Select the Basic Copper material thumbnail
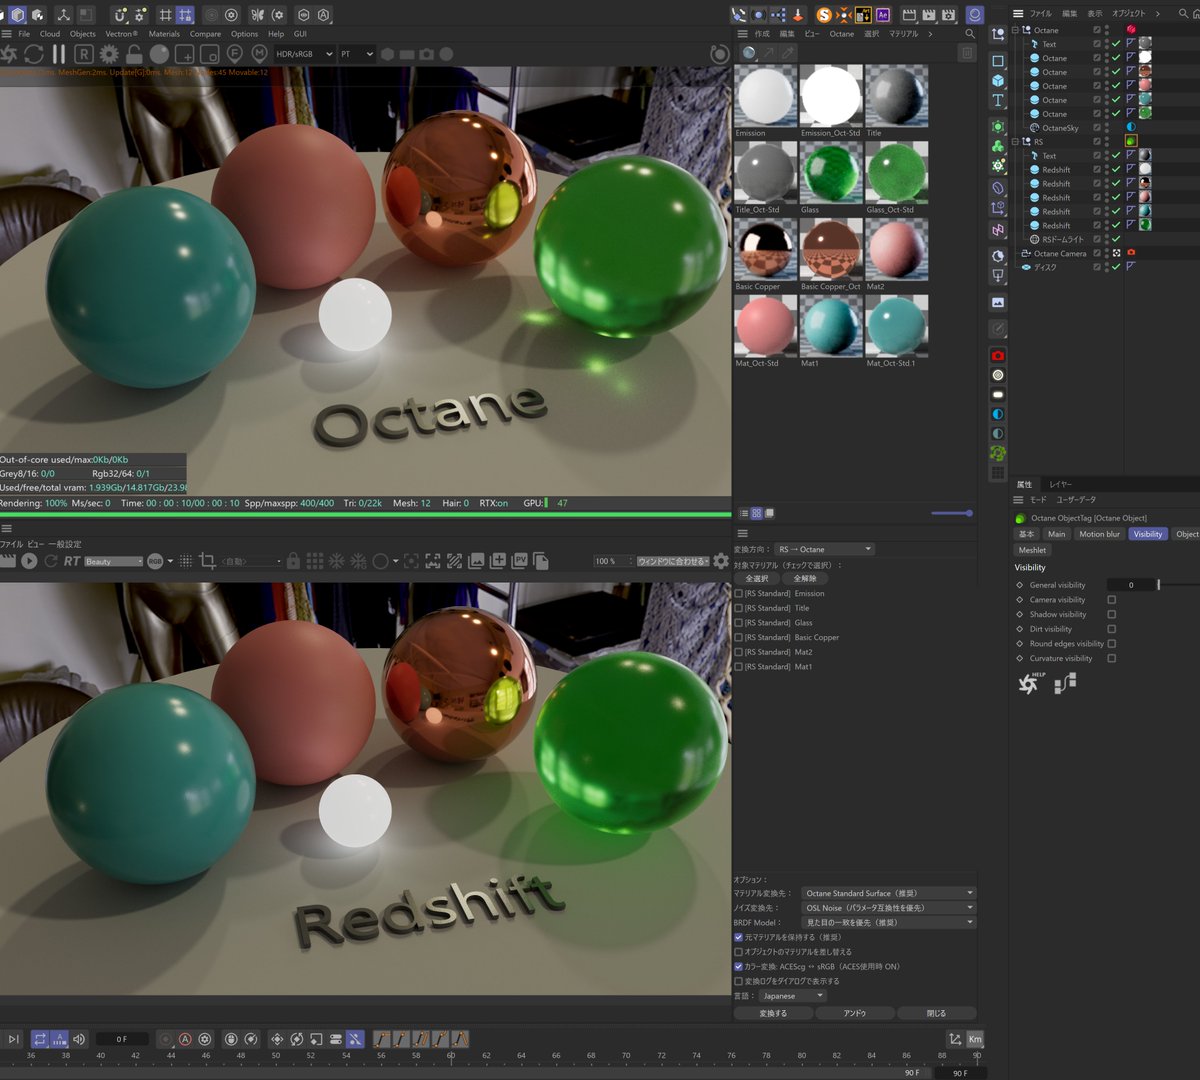The width and height of the screenshot is (1200, 1080). 766,249
